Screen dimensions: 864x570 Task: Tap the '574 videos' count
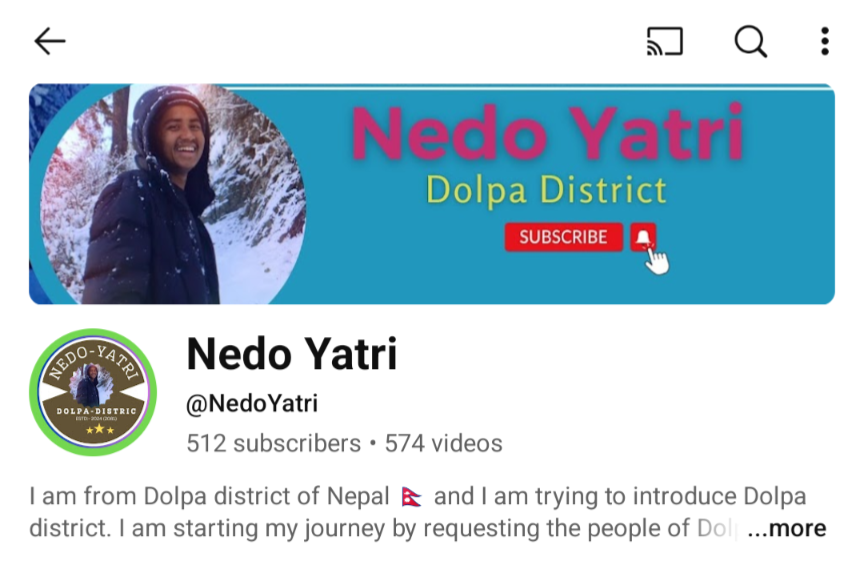coord(444,443)
